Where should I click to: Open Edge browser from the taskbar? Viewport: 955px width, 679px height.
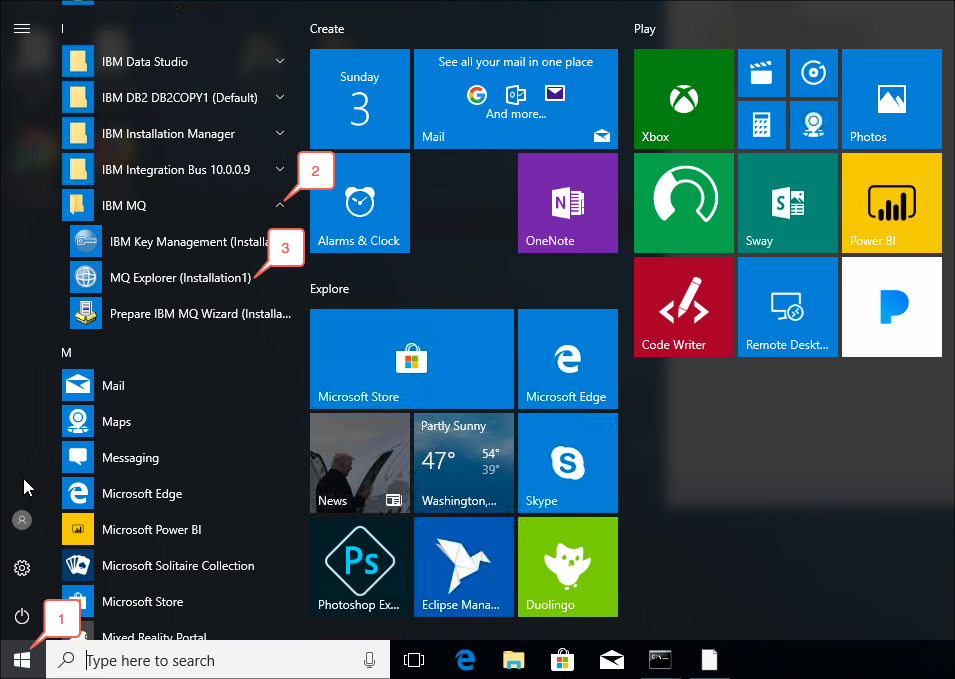point(465,660)
